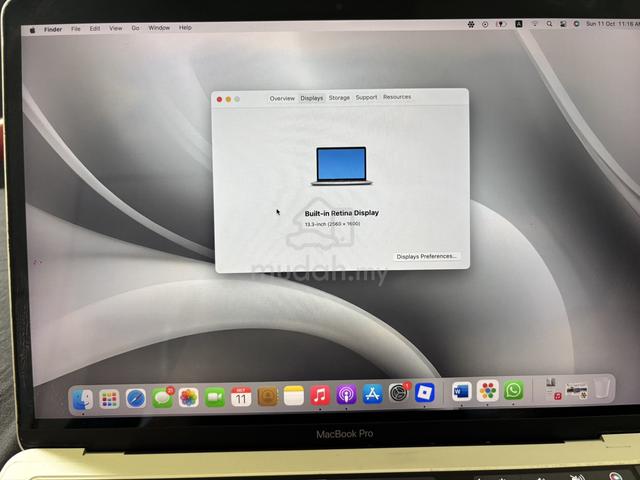Screen dimensions: 640x480
Task: Open Podcasts app in the Dock
Action: click(346, 395)
